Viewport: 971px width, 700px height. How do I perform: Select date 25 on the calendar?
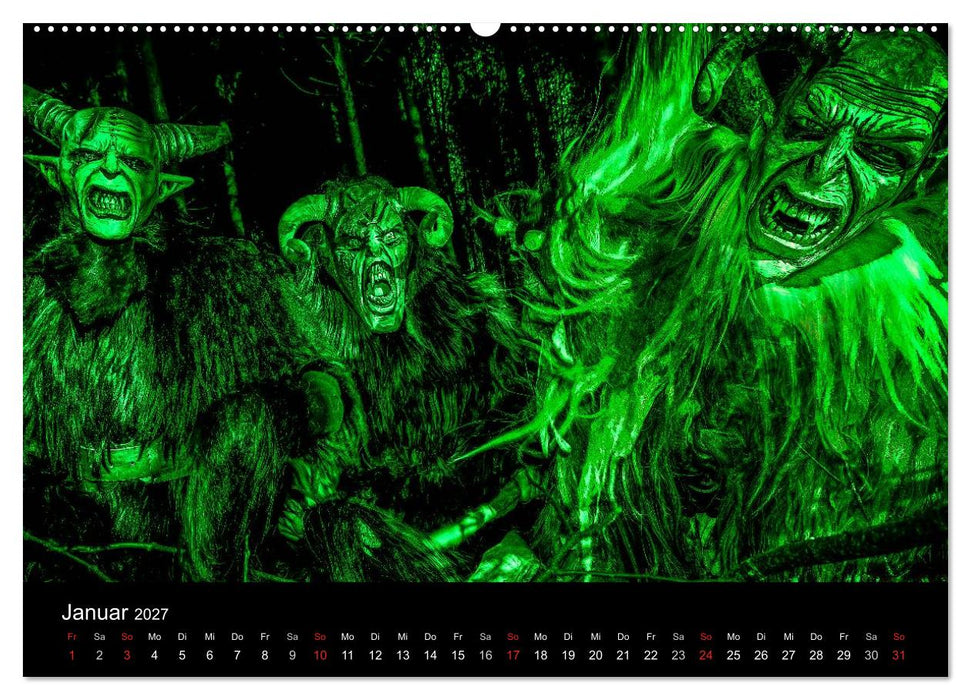coord(734,655)
